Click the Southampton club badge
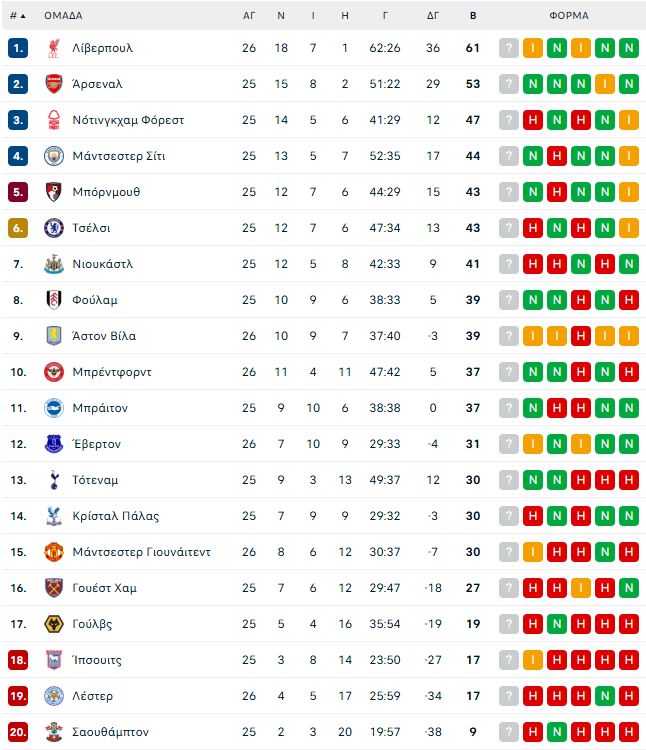The width and height of the screenshot is (646, 750). click(54, 732)
